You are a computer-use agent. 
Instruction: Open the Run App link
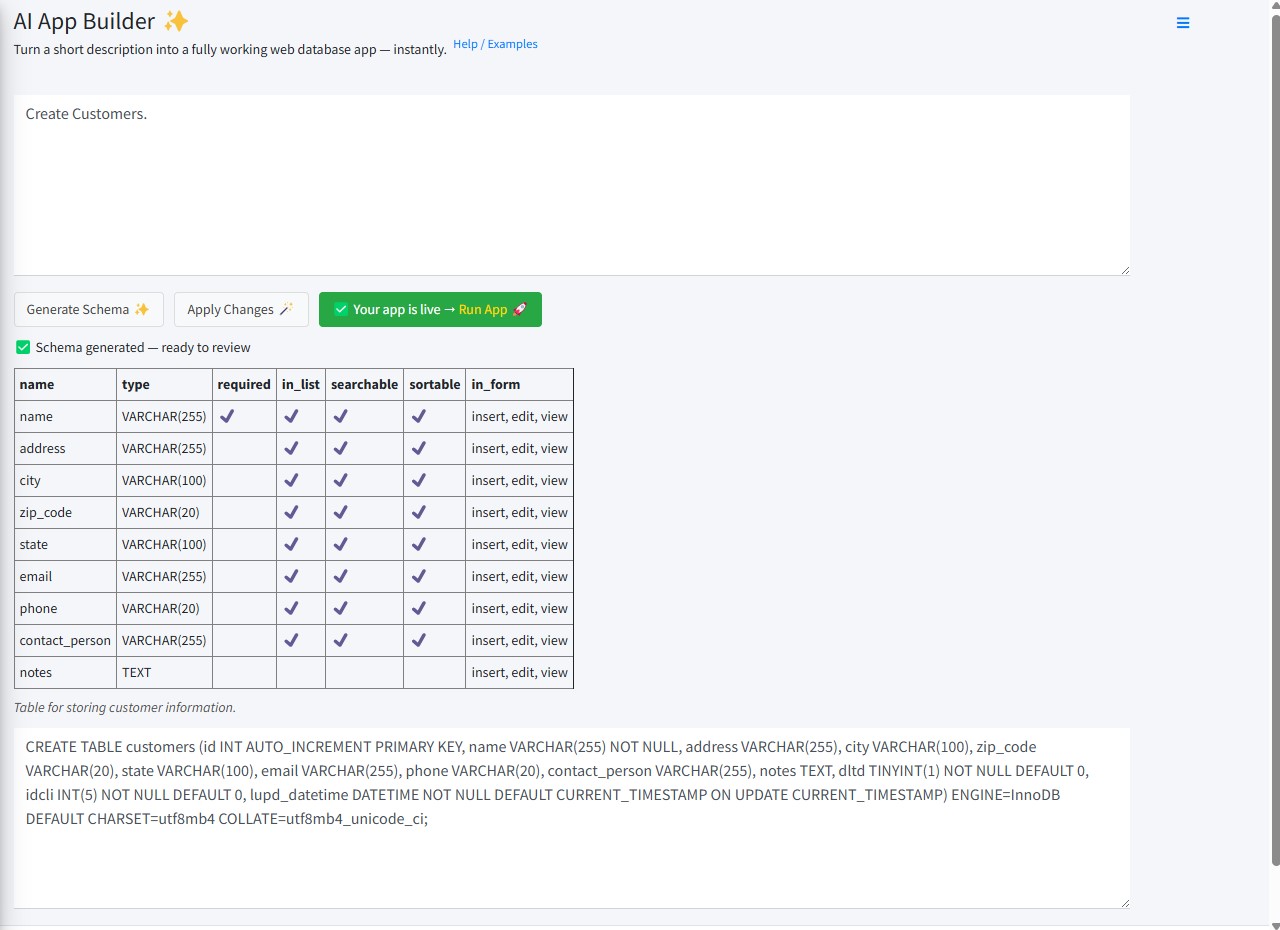(483, 310)
